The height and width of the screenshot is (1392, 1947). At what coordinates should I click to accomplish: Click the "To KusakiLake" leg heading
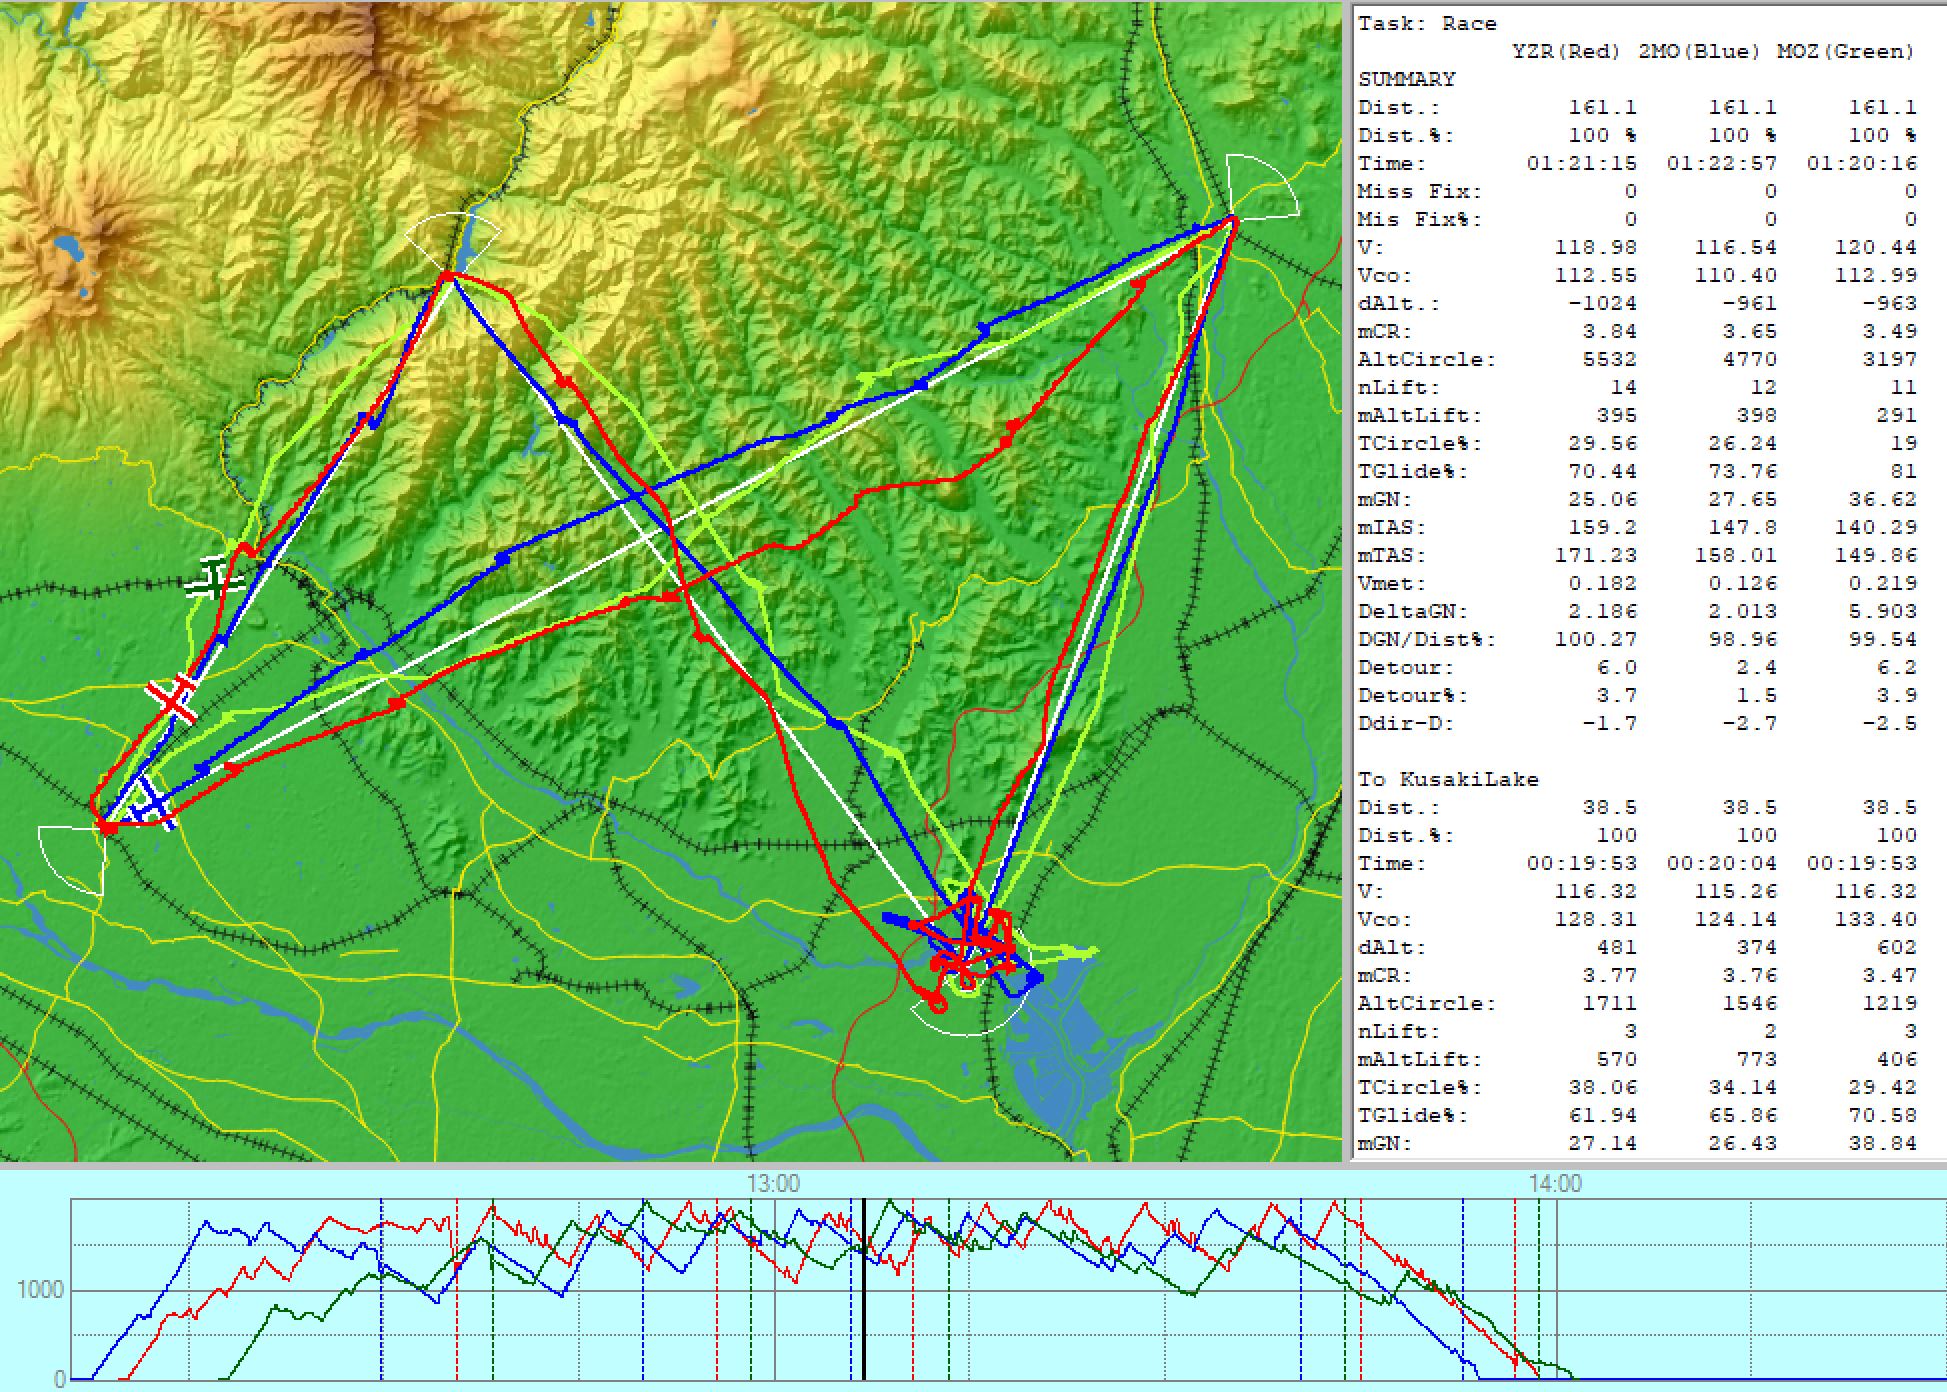point(1448,779)
